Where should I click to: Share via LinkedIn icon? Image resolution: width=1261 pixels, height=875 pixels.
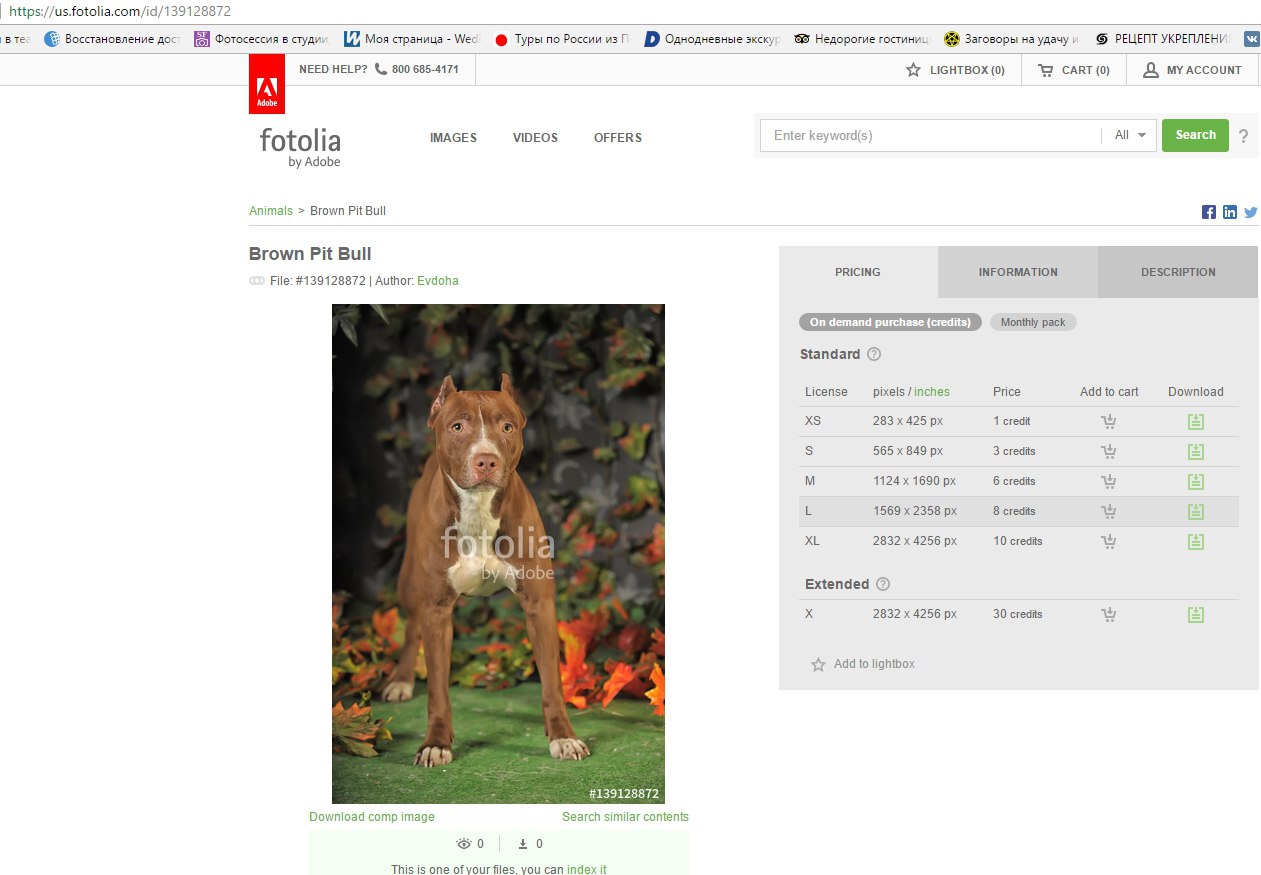[x=1230, y=212]
